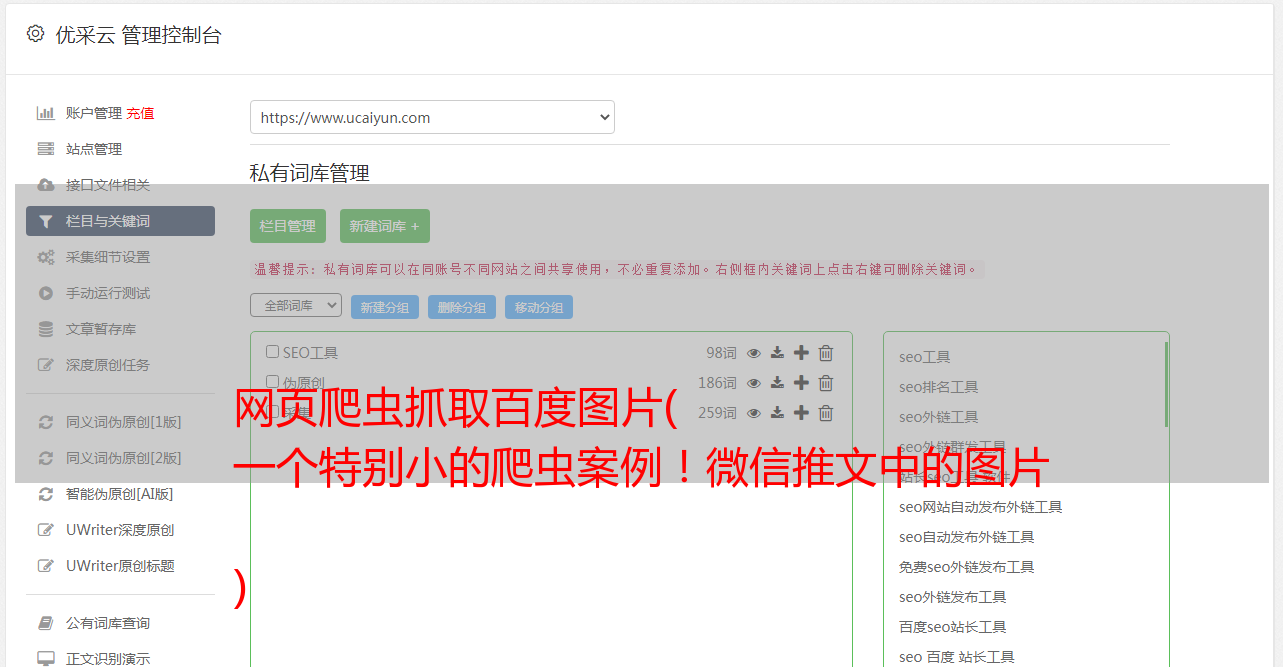Viewport: 1283px width, 667px height.
Task: Click the eye icon in the 259词 row
Action: click(754, 413)
